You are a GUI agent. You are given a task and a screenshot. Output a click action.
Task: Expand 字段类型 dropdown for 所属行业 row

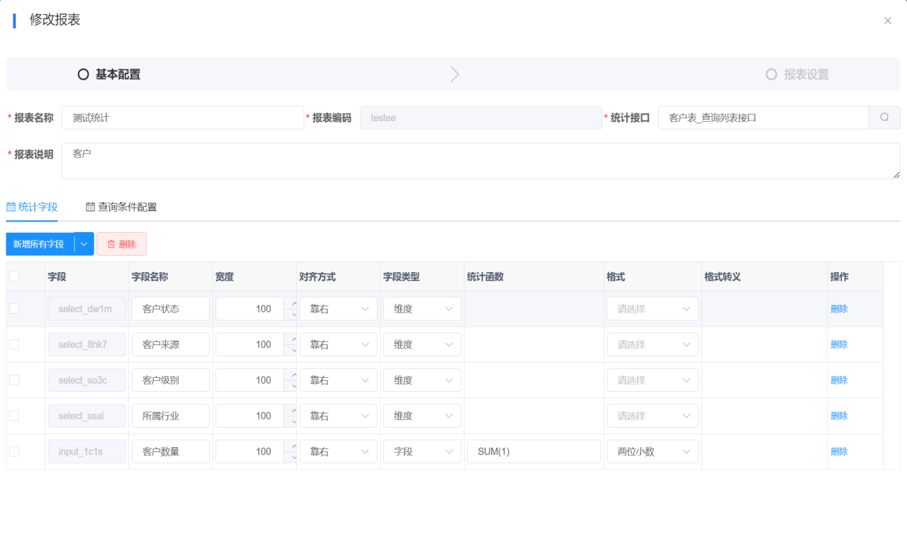(x=421, y=416)
